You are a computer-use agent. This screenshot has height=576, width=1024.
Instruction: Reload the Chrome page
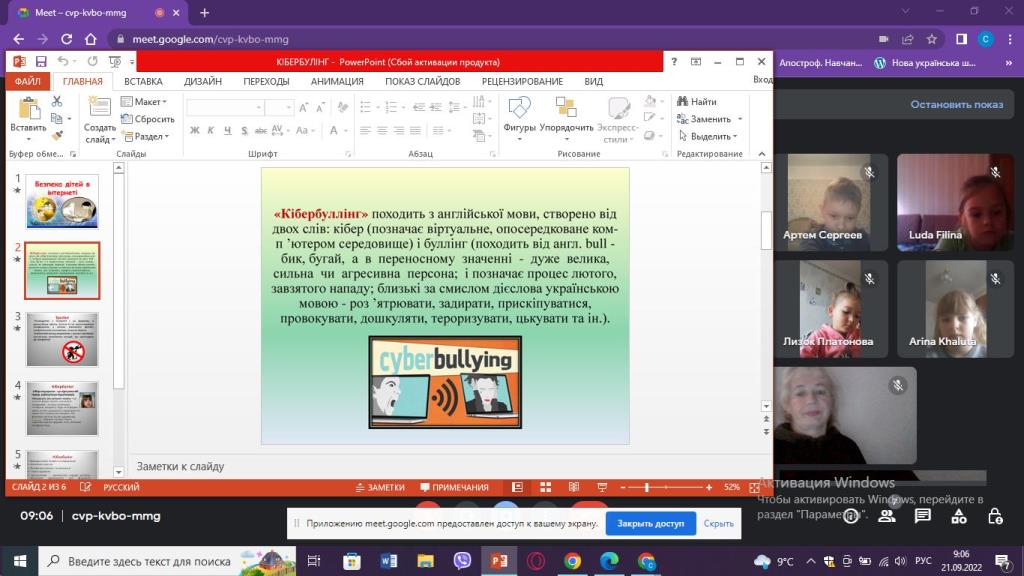coord(67,39)
